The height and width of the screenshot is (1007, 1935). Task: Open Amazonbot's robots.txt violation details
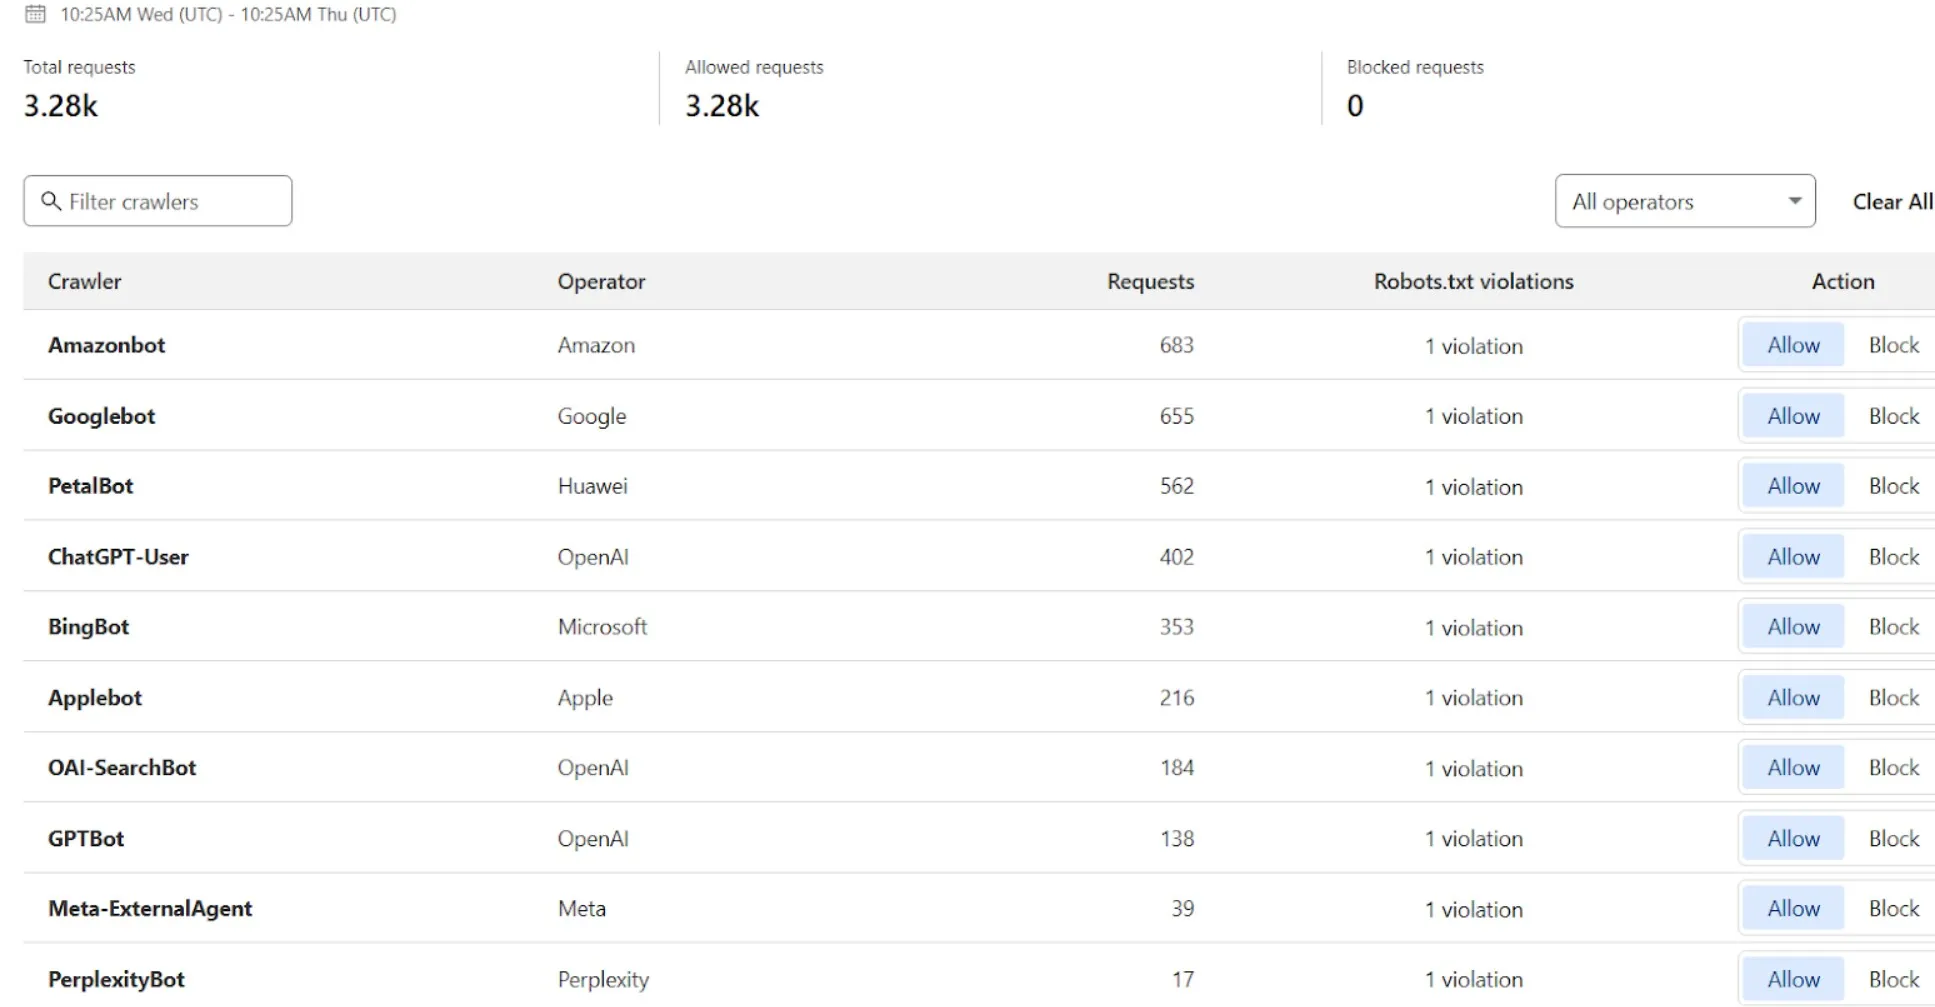(x=1473, y=346)
